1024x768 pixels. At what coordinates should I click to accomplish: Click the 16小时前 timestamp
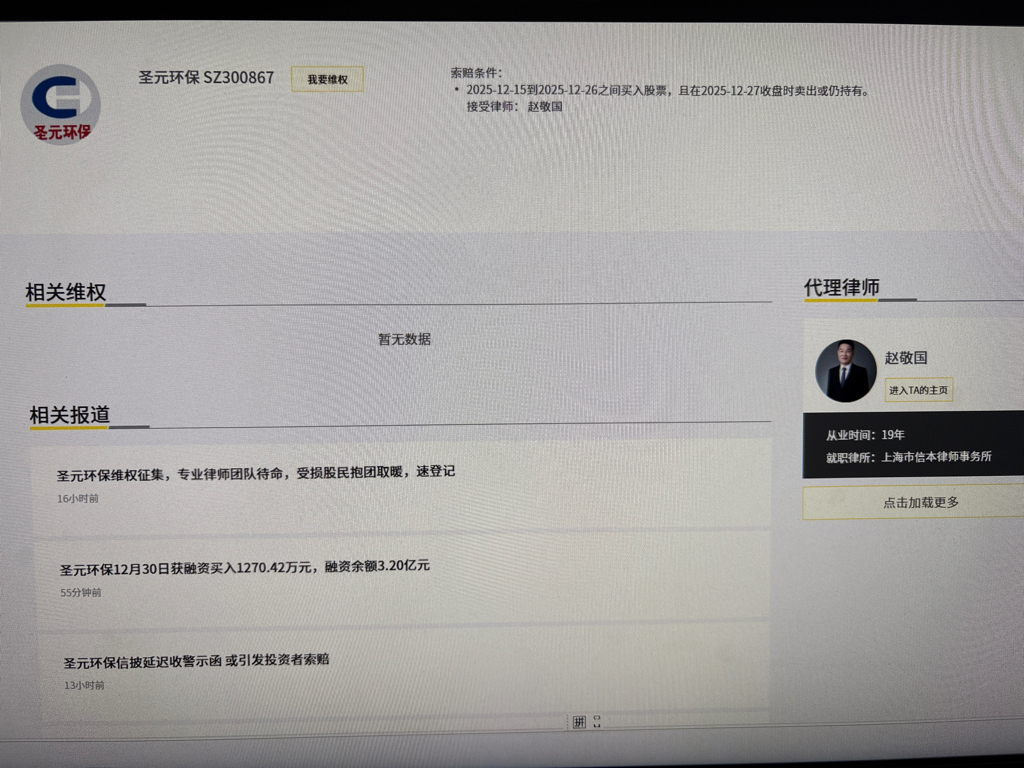pyautogui.click(x=78, y=498)
